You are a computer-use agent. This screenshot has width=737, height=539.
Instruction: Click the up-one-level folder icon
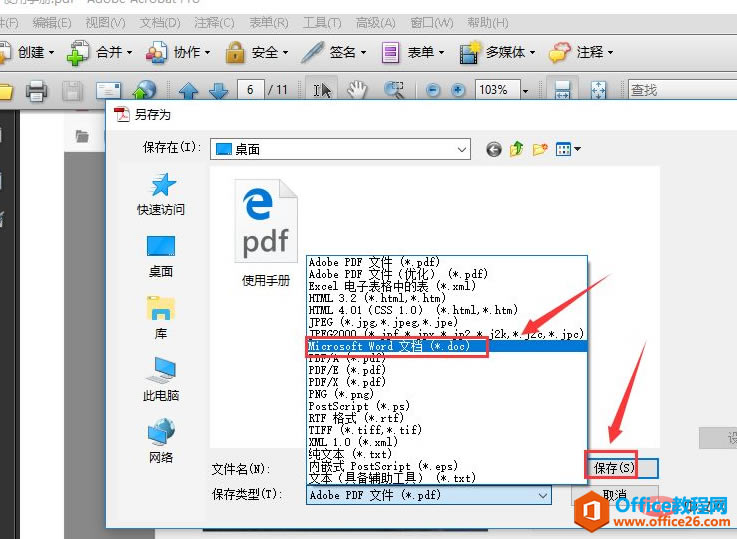[x=517, y=149]
